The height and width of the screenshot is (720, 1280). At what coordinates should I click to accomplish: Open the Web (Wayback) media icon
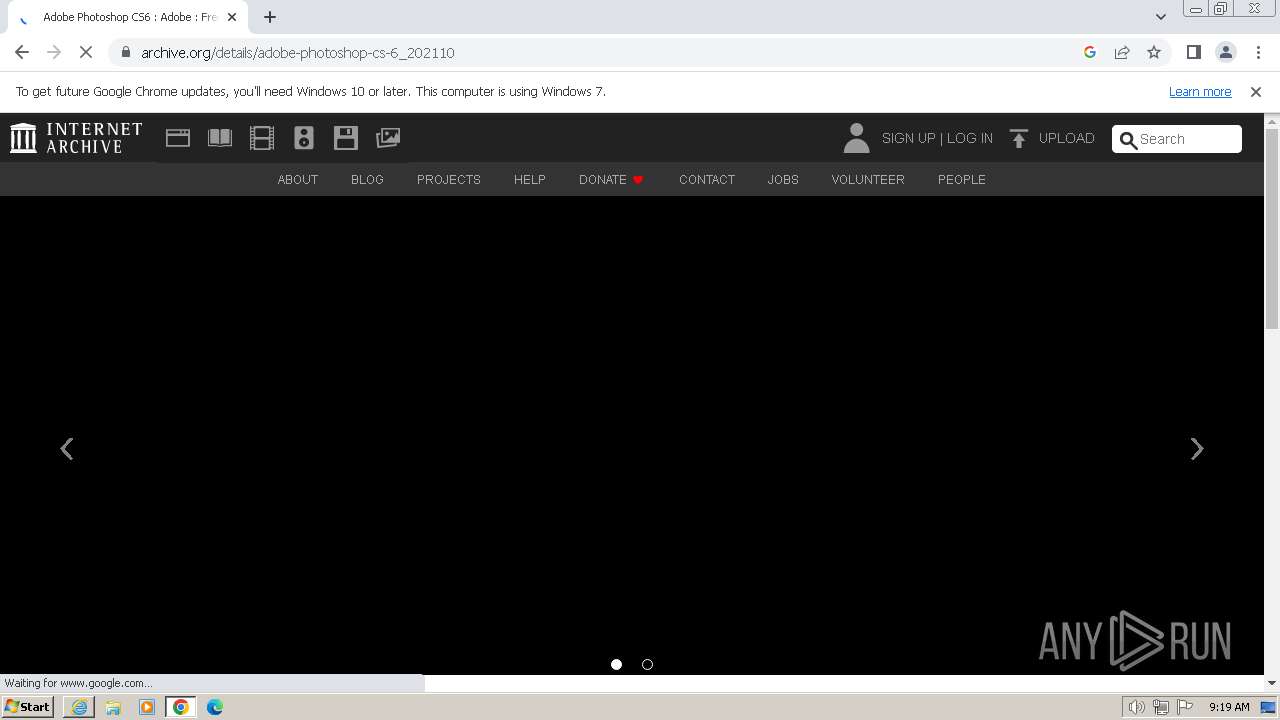pos(178,138)
